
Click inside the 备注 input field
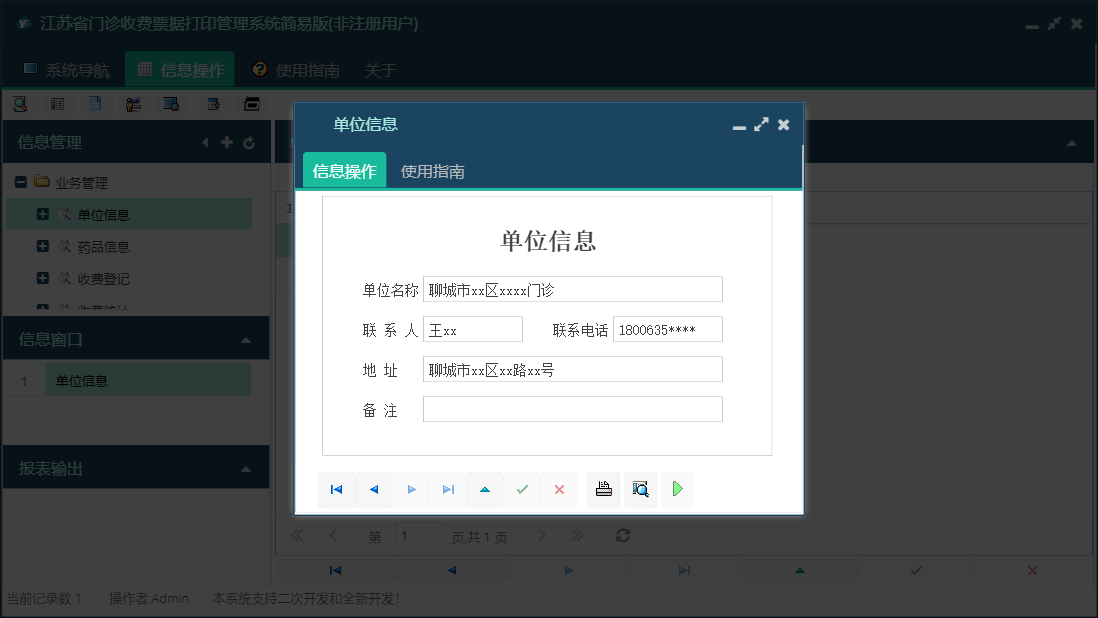pos(572,408)
